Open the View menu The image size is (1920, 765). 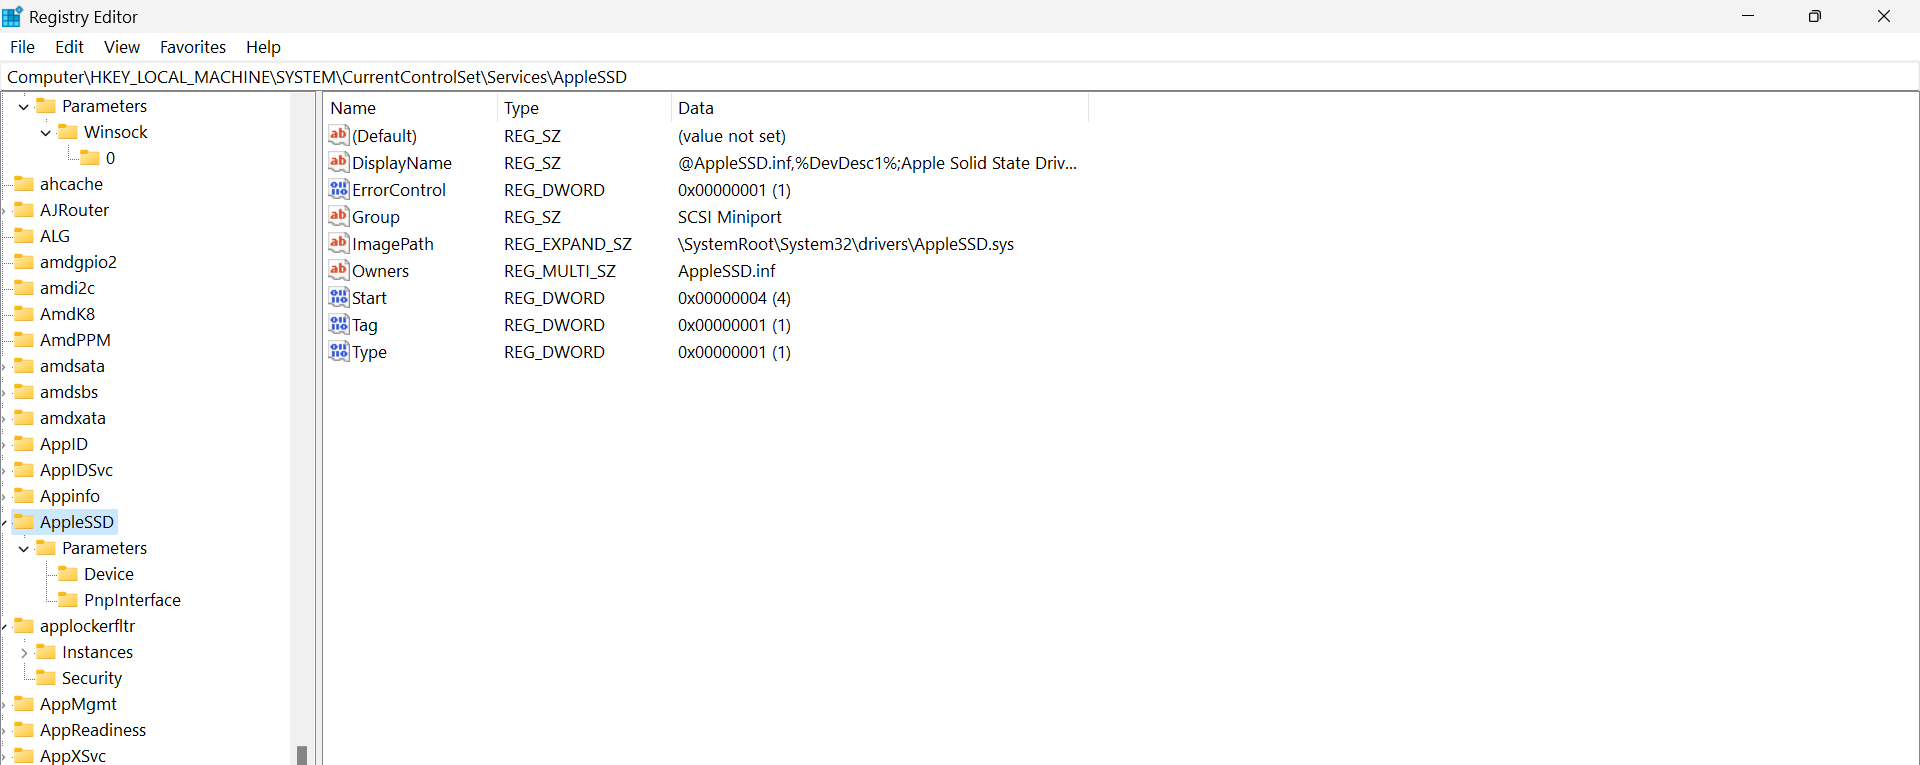(121, 47)
